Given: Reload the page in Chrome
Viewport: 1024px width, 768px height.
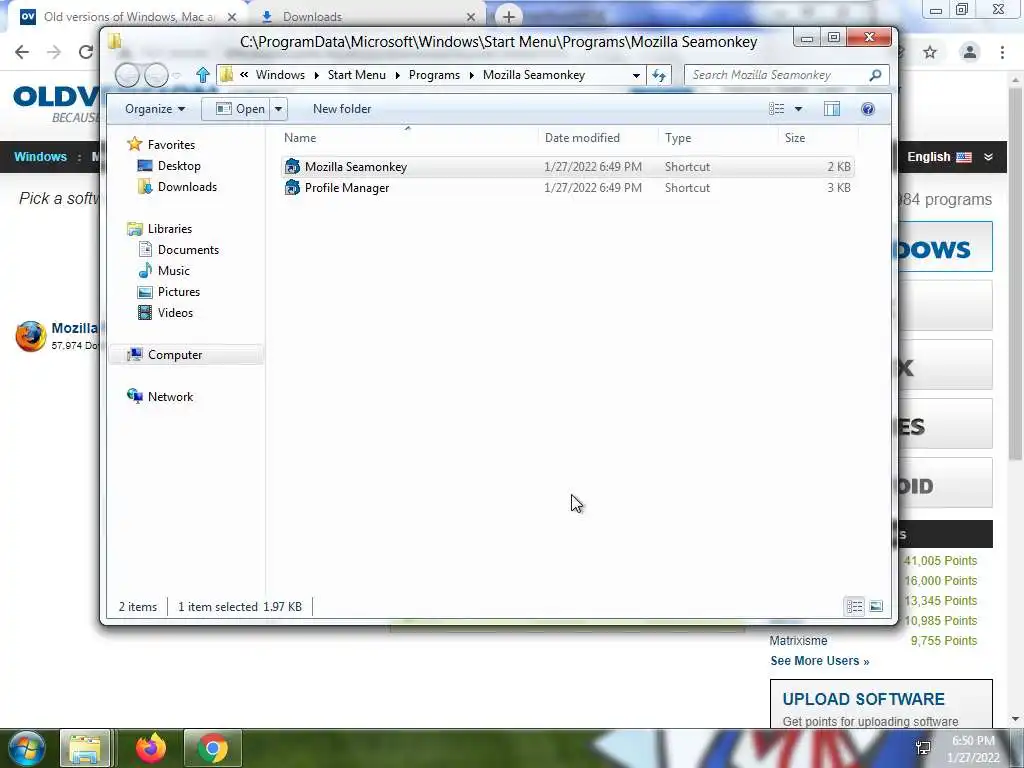Looking at the screenshot, I should tap(86, 52).
